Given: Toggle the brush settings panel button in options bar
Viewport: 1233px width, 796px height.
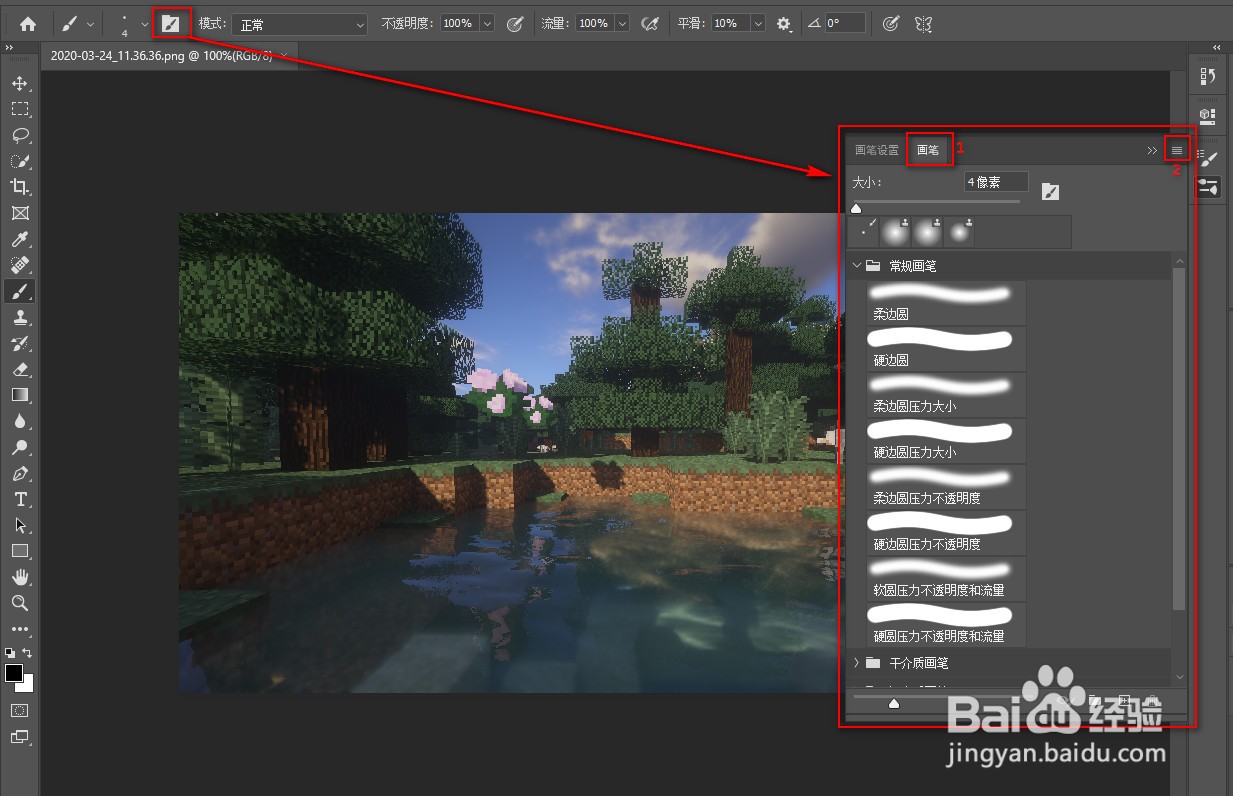Looking at the screenshot, I should point(171,23).
